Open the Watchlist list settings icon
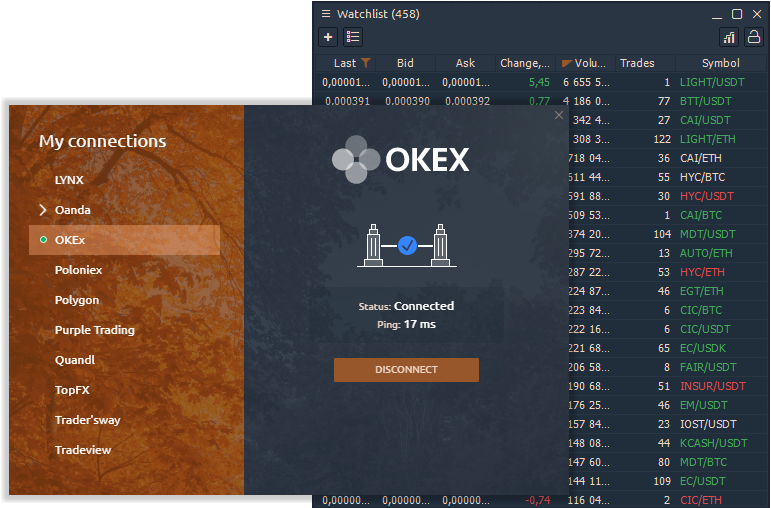The image size is (771, 508). (353, 37)
